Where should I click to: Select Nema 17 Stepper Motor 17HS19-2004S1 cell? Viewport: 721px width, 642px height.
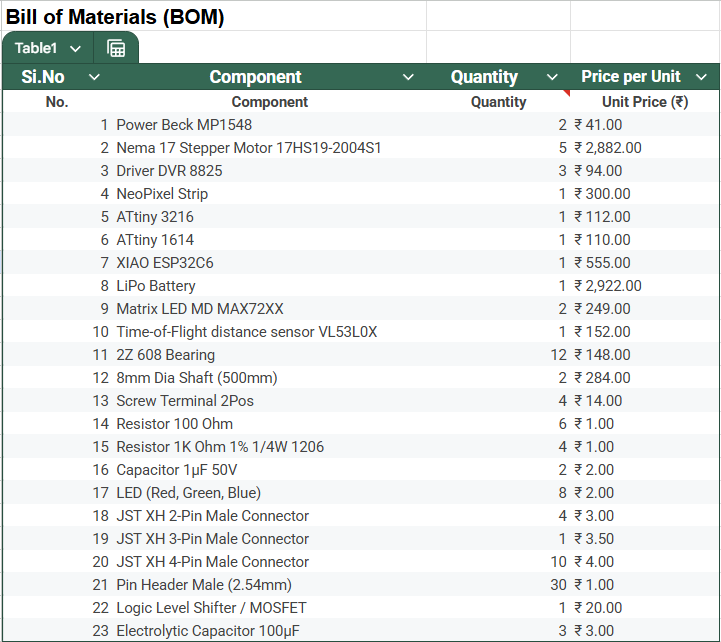[269, 148]
